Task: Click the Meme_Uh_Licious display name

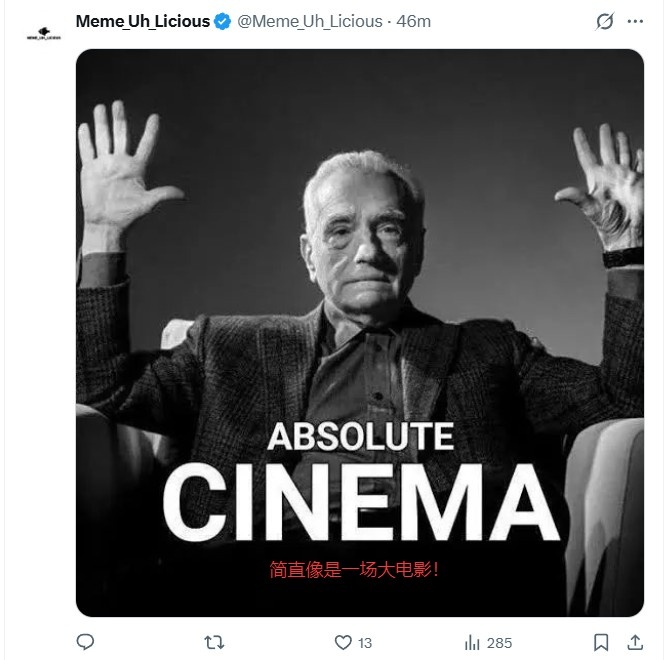Action: pyautogui.click(x=143, y=21)
